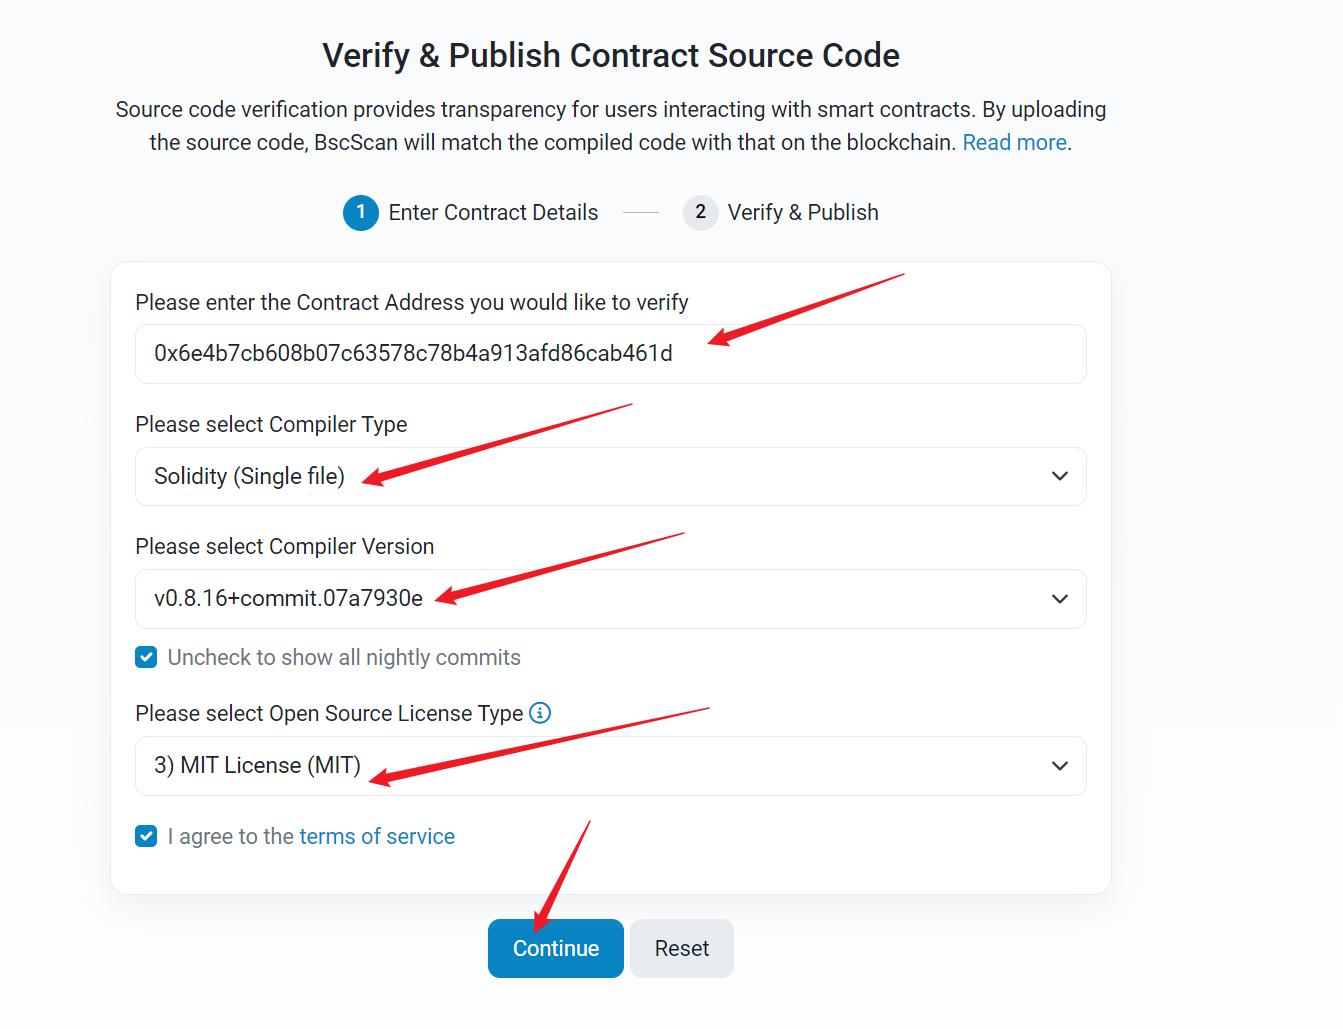
Task: Disable the nightly commits checkbox
Action: 146,657
